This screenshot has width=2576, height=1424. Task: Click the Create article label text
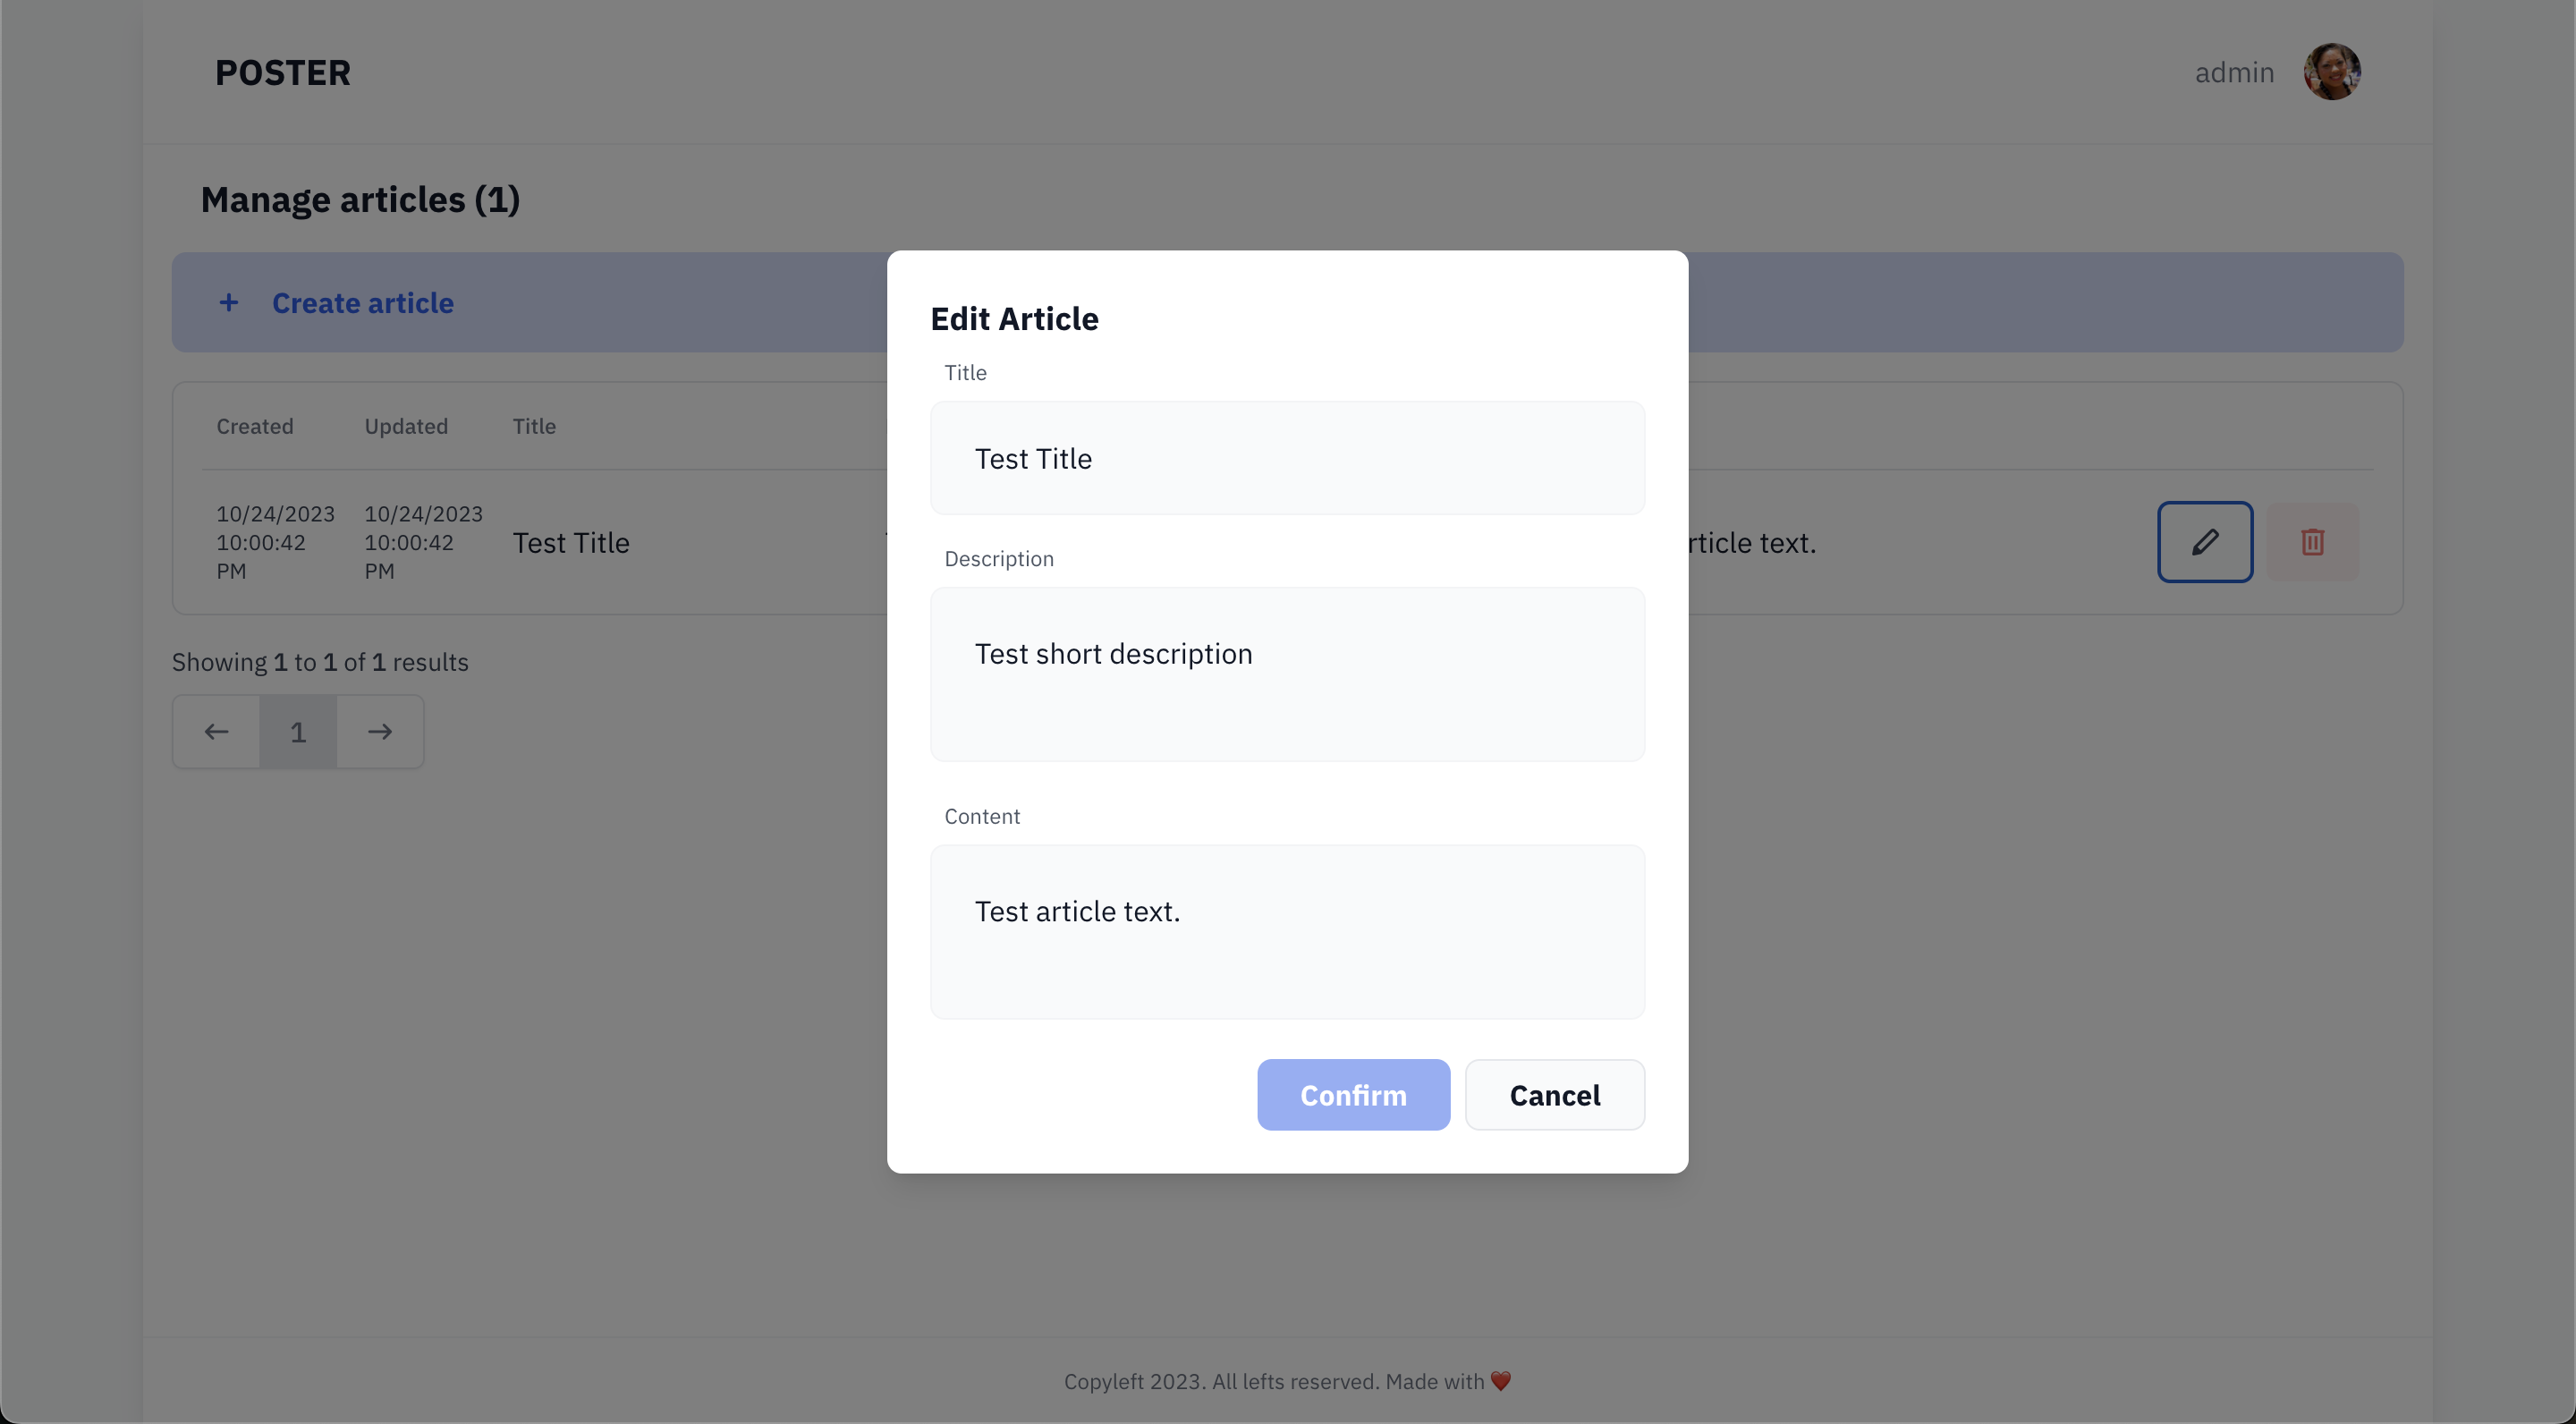[363, 301]
